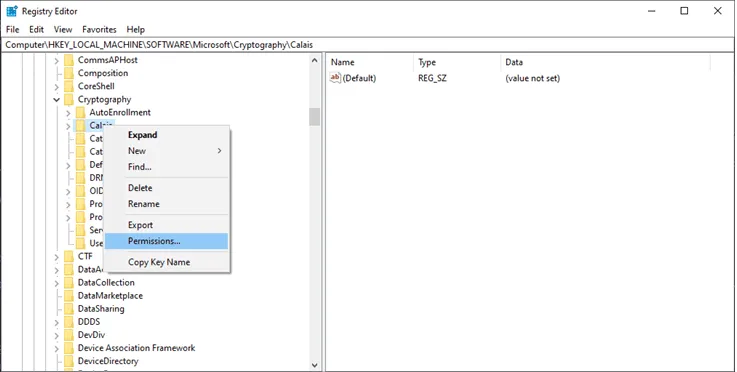Click the tree scrollbar up arrow
Screen dimensions: 737x372
point(314,60)
